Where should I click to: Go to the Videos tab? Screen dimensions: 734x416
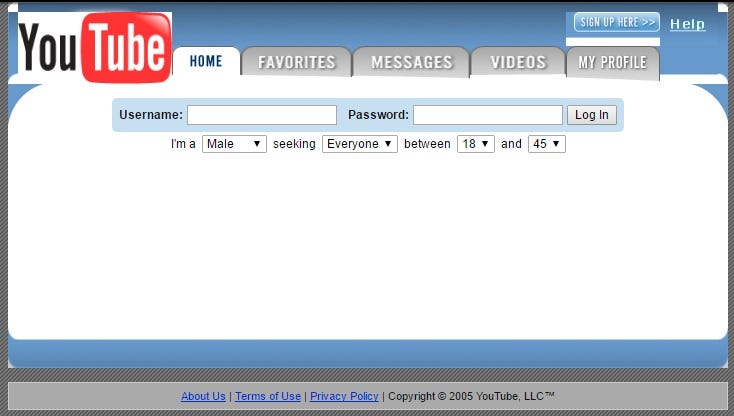click(518, 62)
